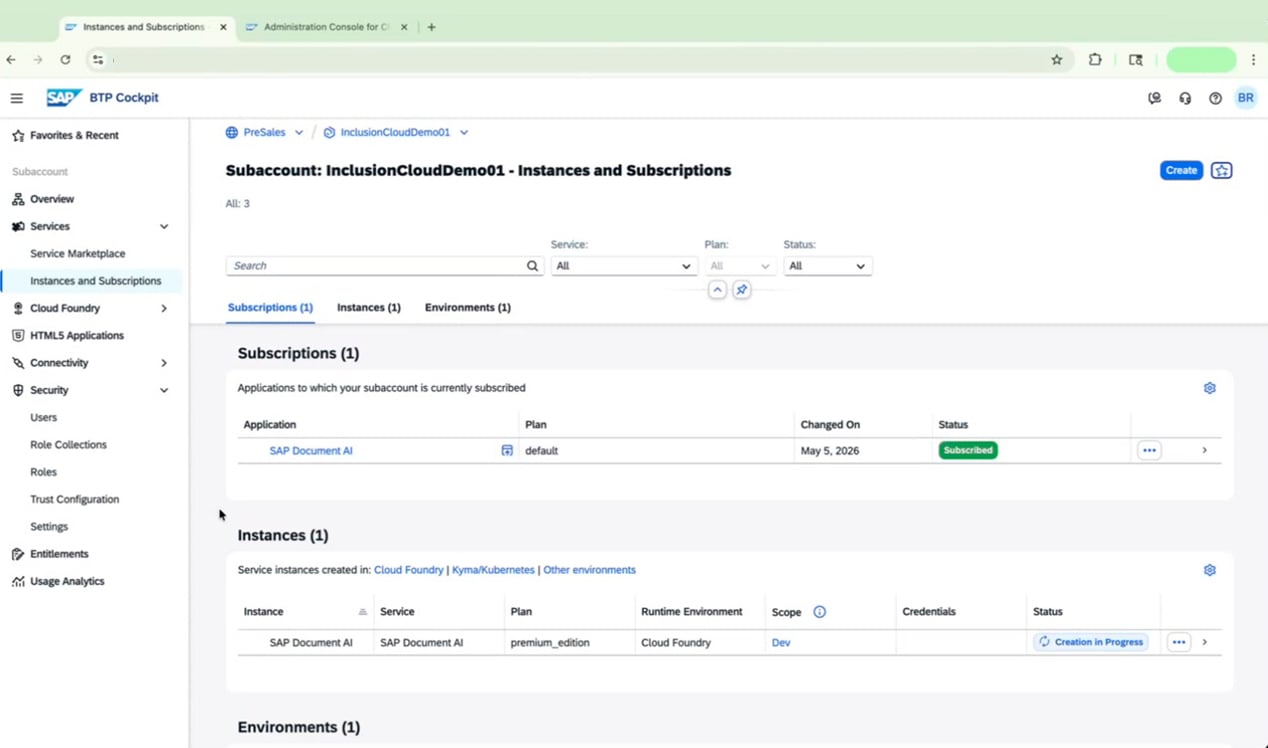
Task: Open Overview in sidebar
Action: pos(52,199)
